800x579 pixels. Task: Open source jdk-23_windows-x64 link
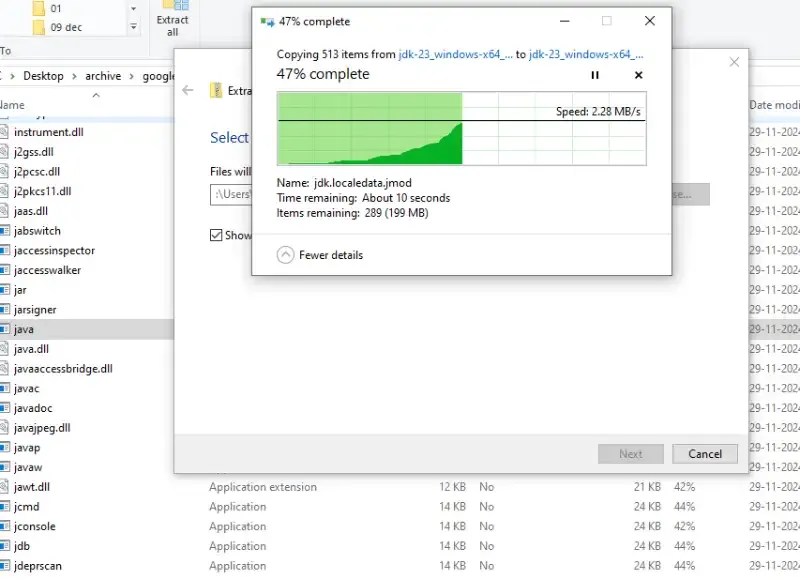455,54
